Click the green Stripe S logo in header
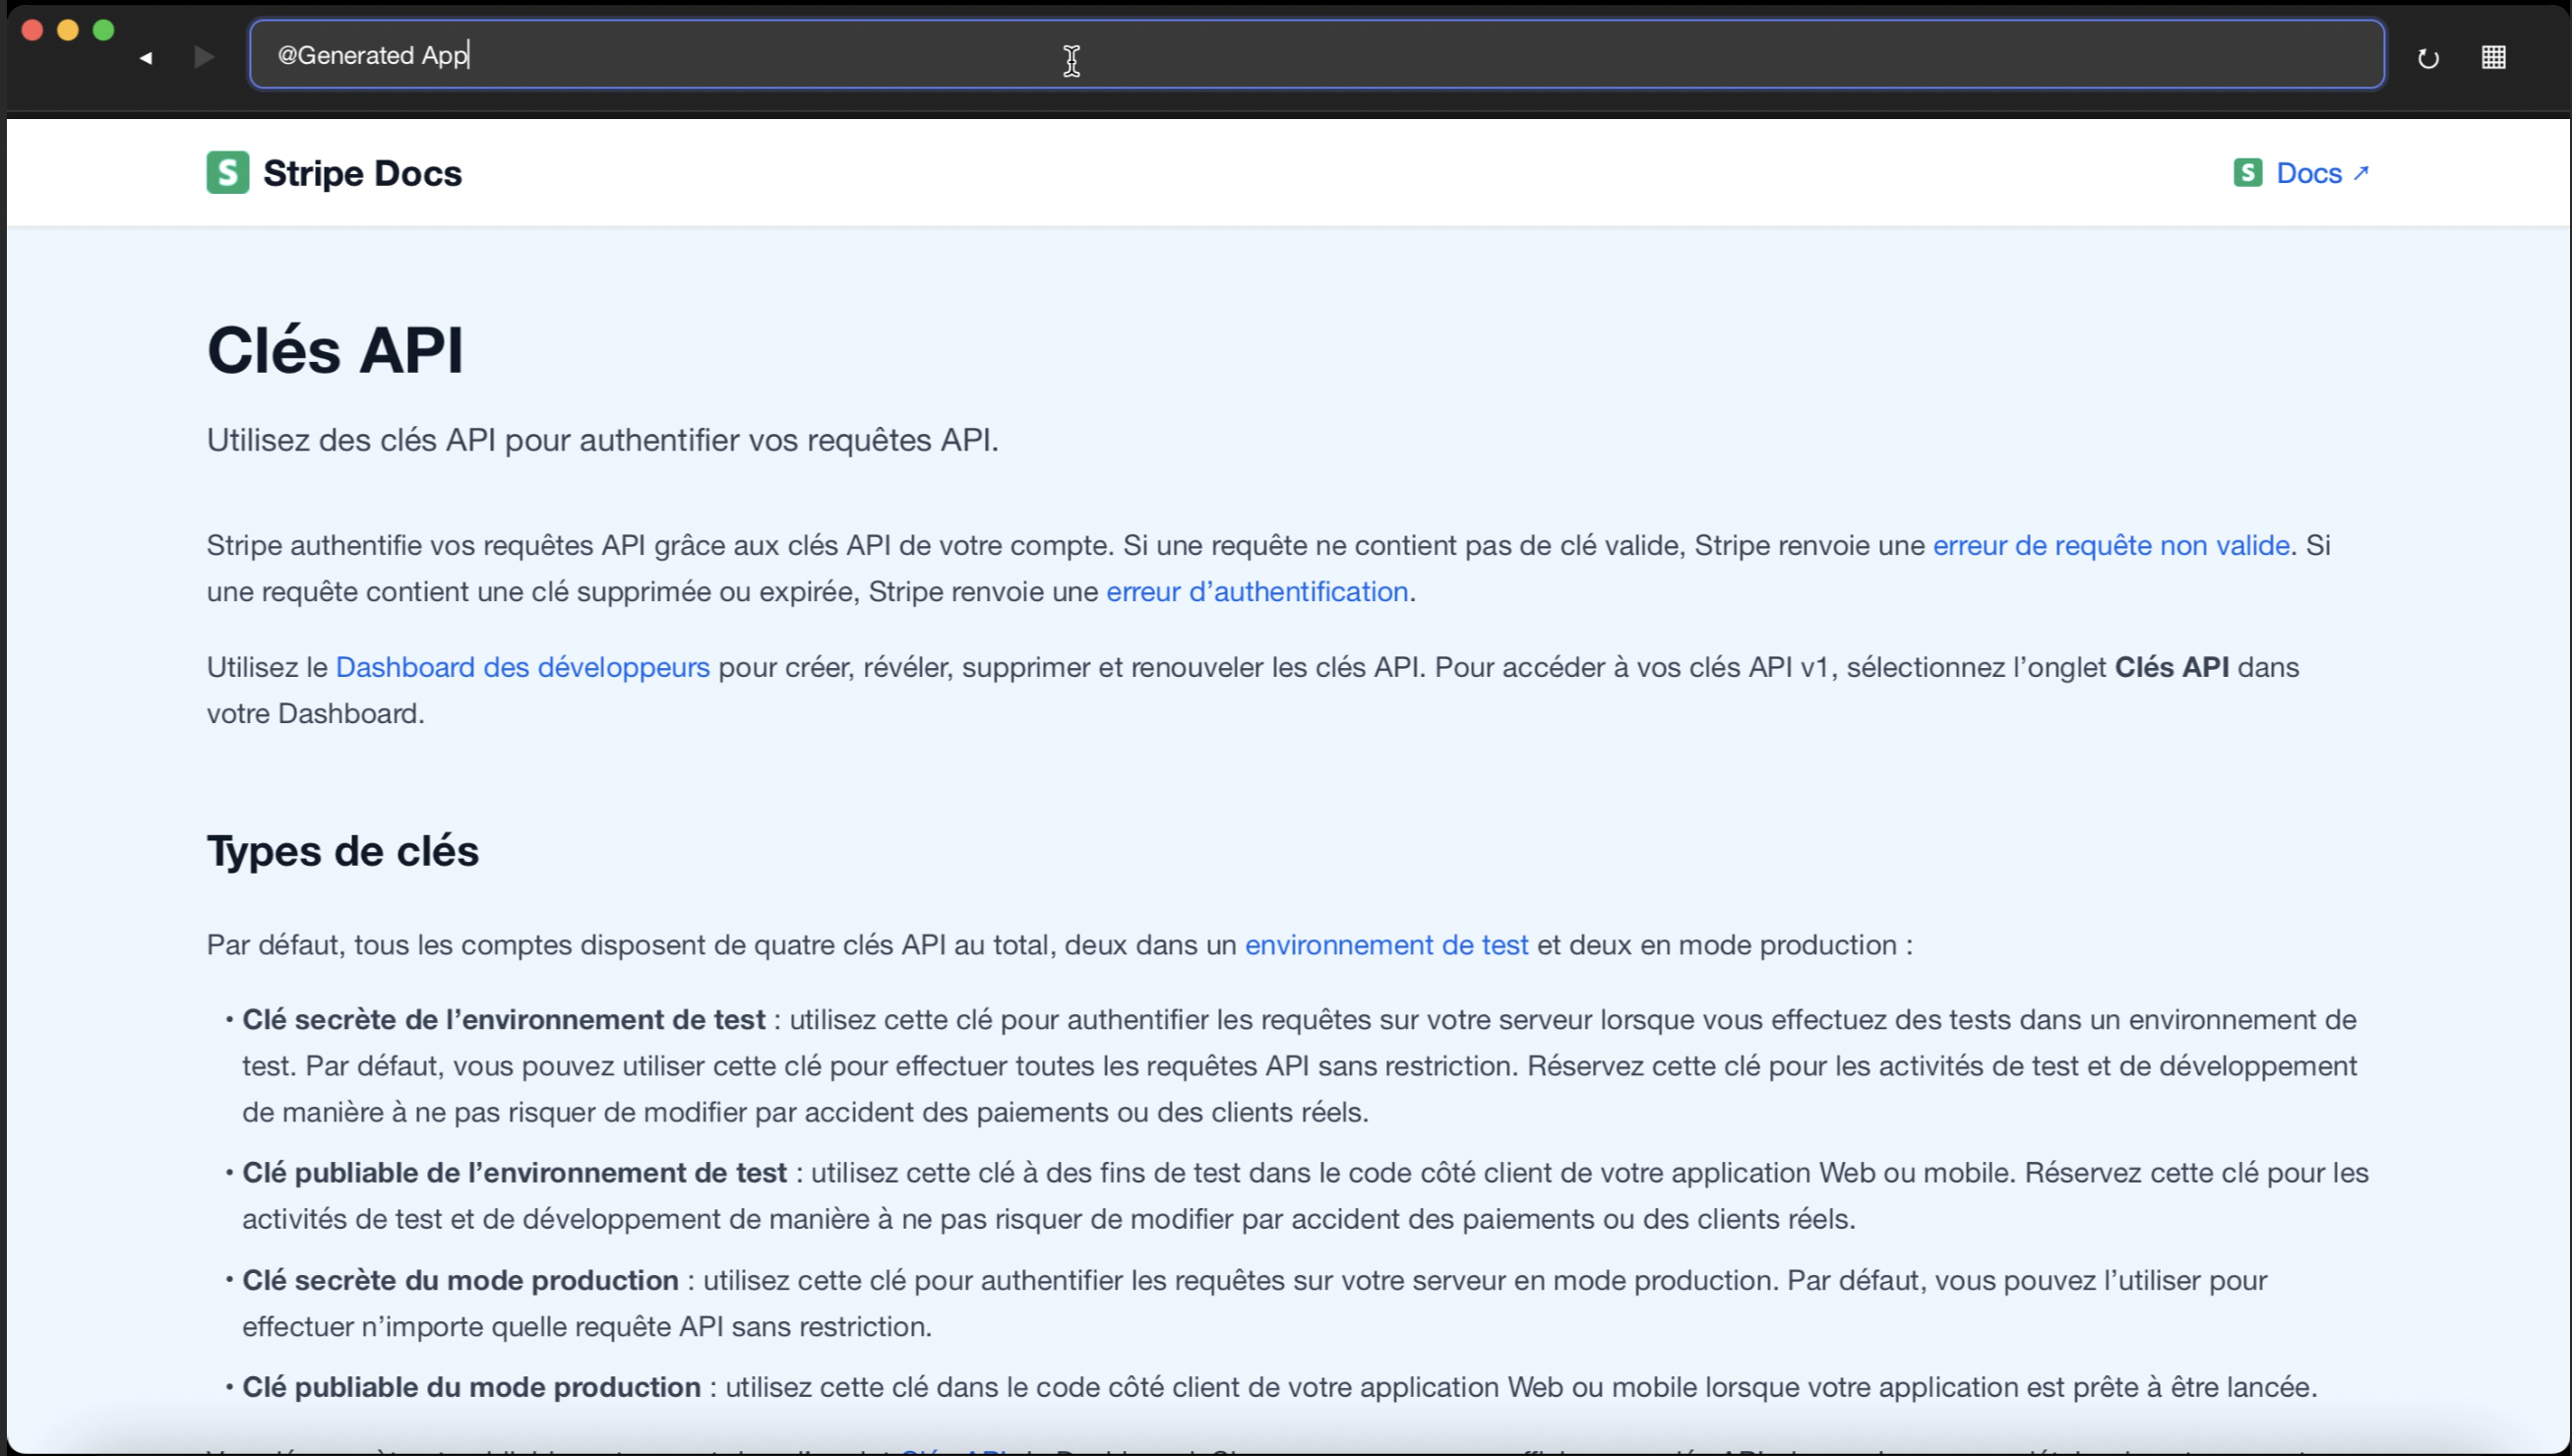 coord(227,172)
